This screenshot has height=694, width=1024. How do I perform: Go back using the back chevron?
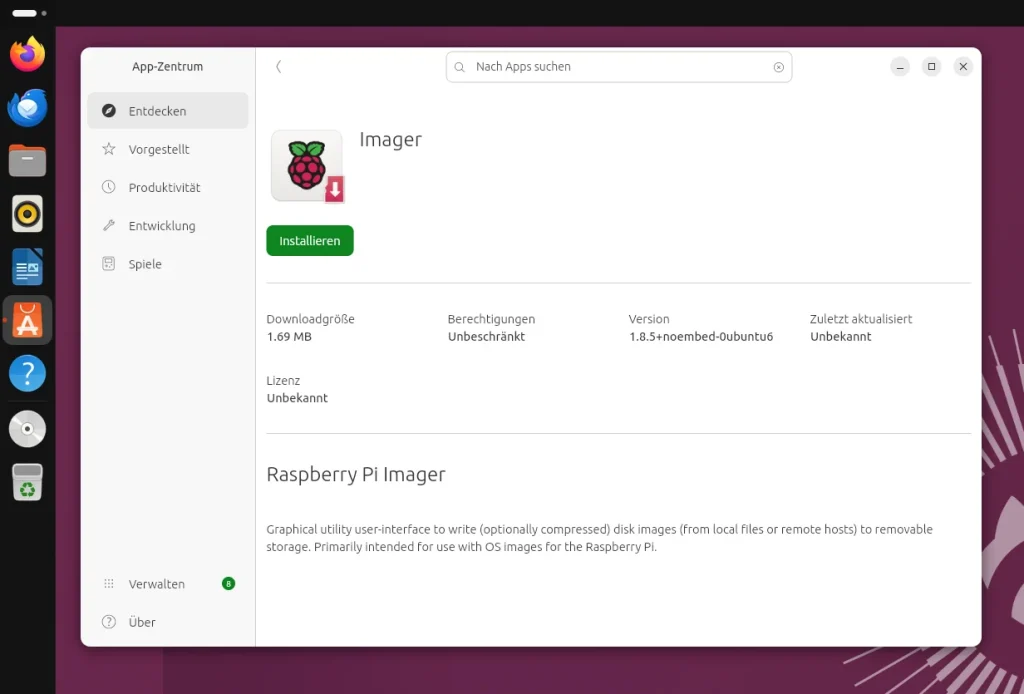point(278,67)
